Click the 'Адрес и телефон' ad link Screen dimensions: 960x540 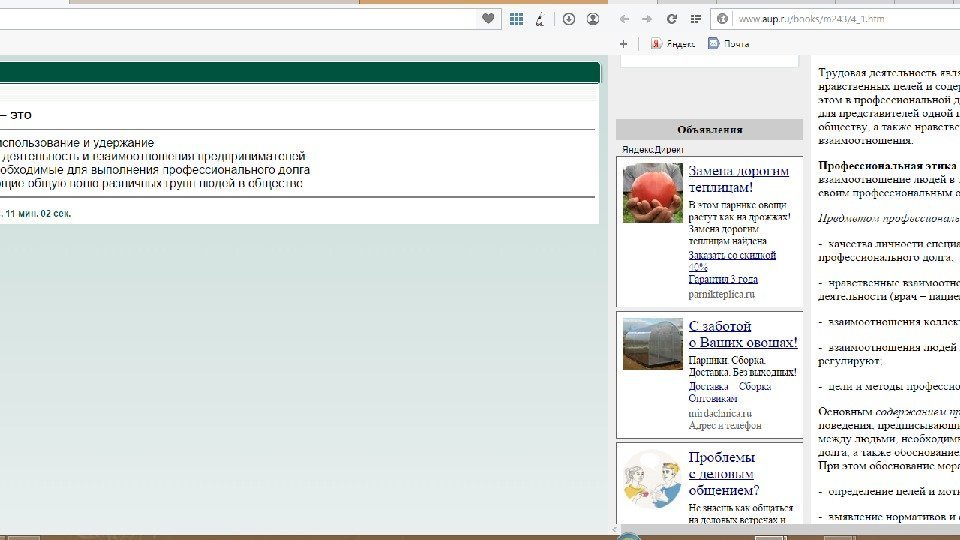pos(725,425)
